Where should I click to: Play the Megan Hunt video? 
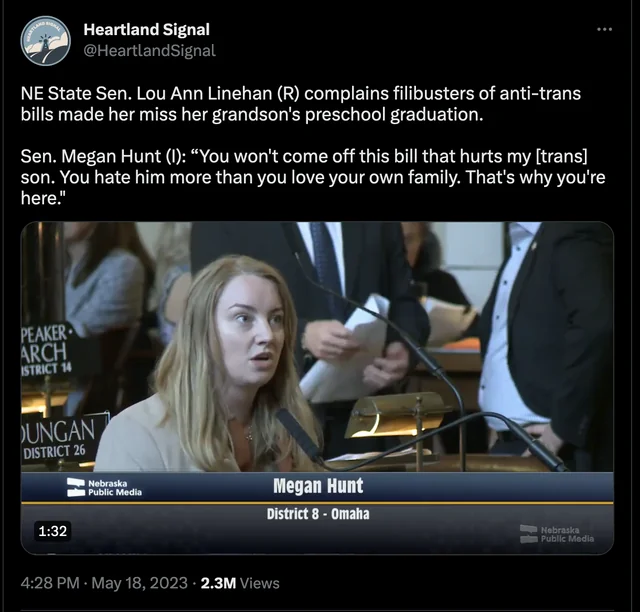(x=317, y=388)
